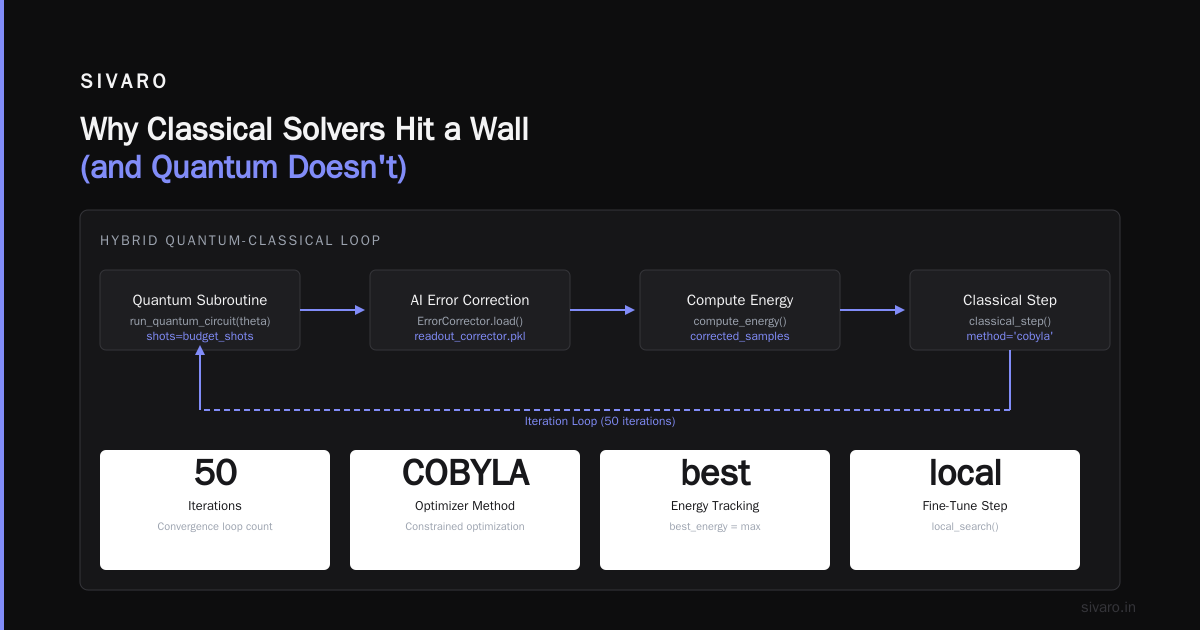Click the shots=budget_shots parameter text
Viewport: 1200px width, 630px height.
200,337
